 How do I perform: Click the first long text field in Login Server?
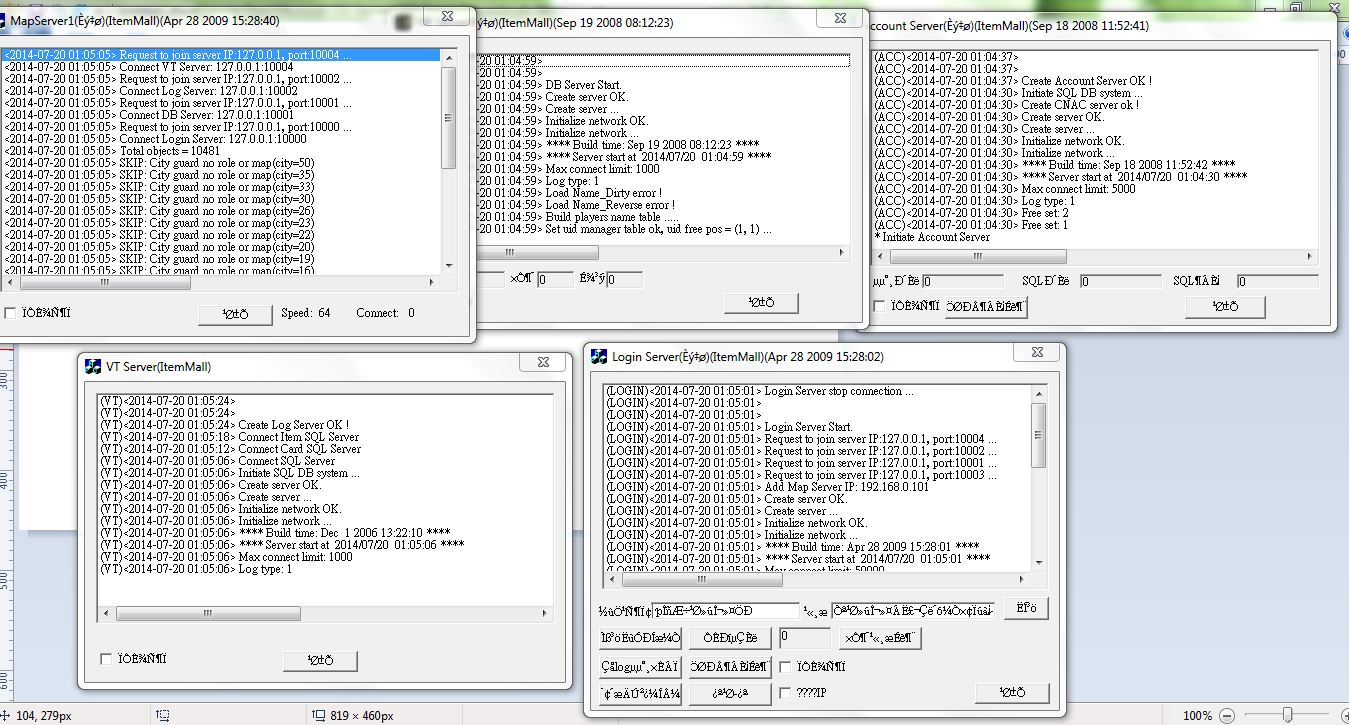point(726,610)
